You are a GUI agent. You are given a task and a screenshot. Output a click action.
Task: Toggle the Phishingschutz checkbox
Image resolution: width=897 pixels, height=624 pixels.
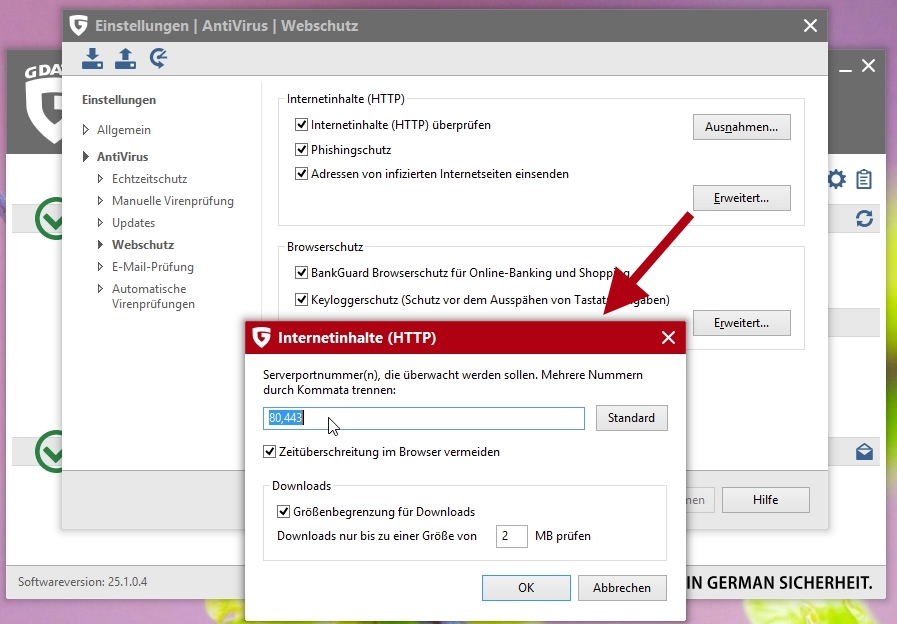pos(301,149)
